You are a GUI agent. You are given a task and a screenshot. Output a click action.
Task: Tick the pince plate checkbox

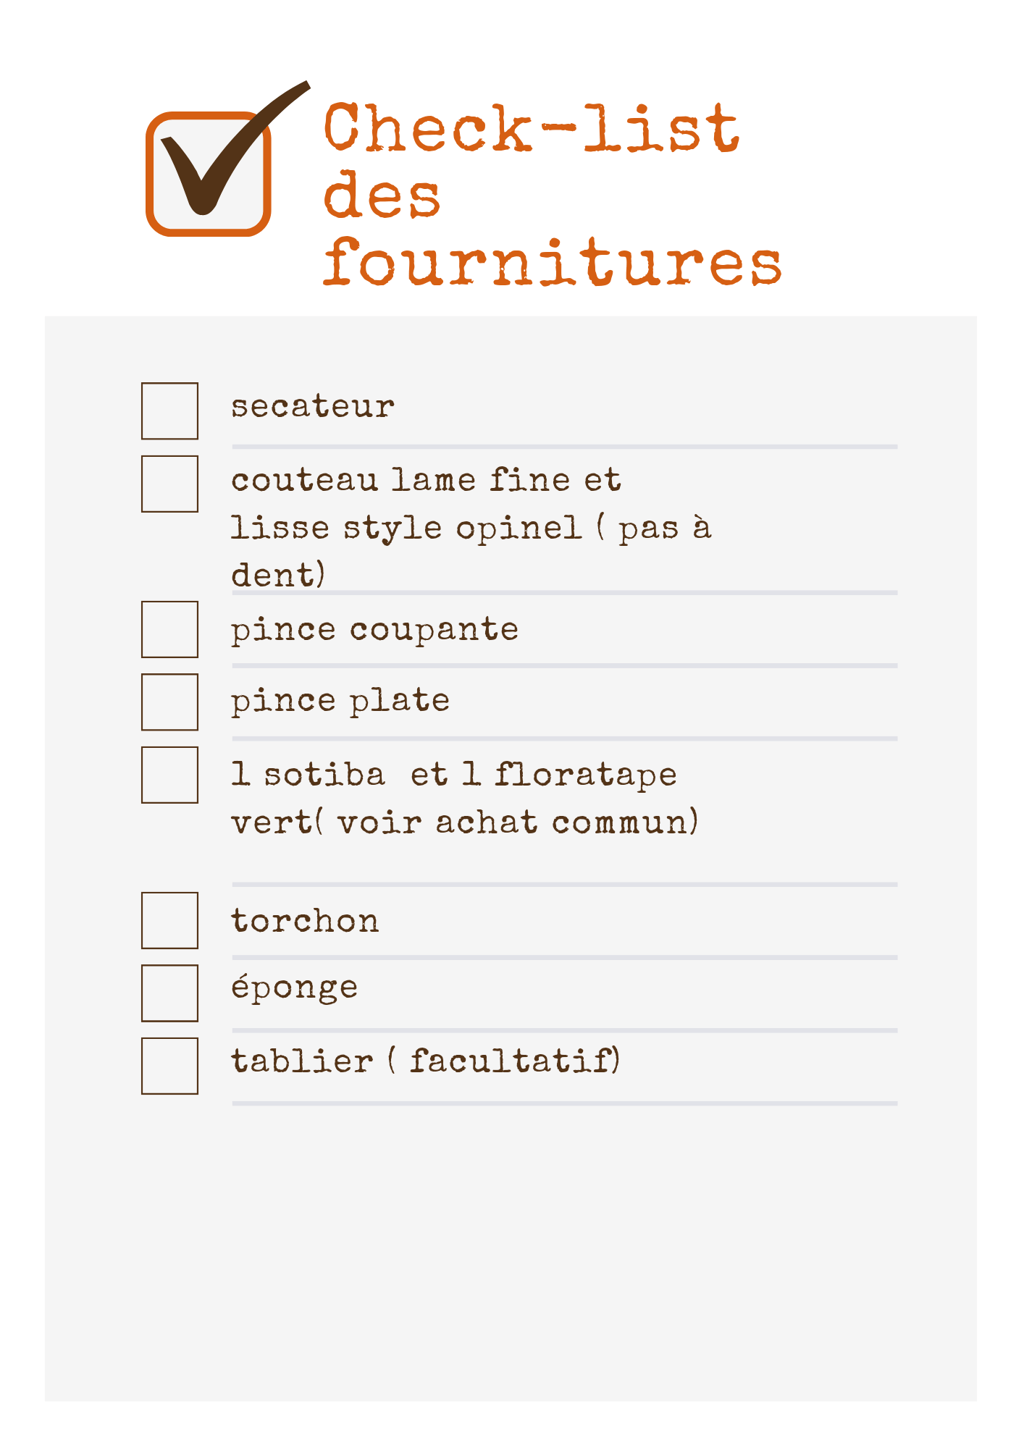170,702
